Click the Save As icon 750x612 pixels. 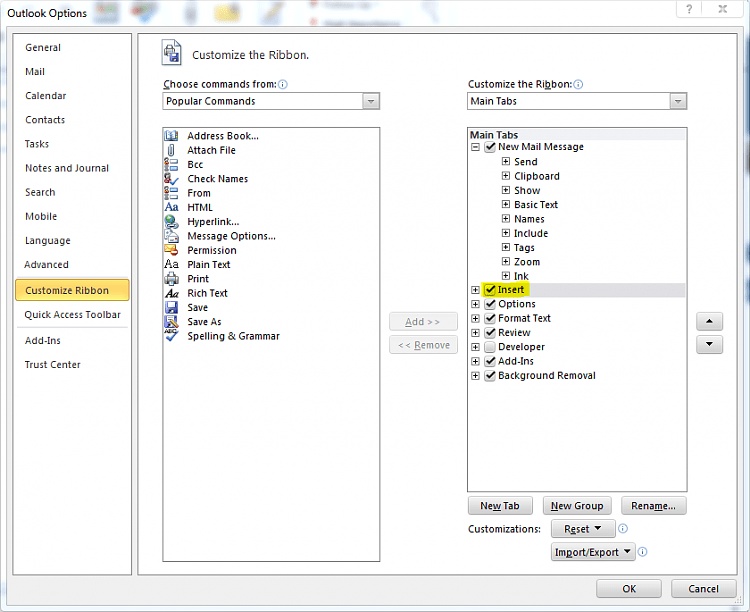click(171, 322)
